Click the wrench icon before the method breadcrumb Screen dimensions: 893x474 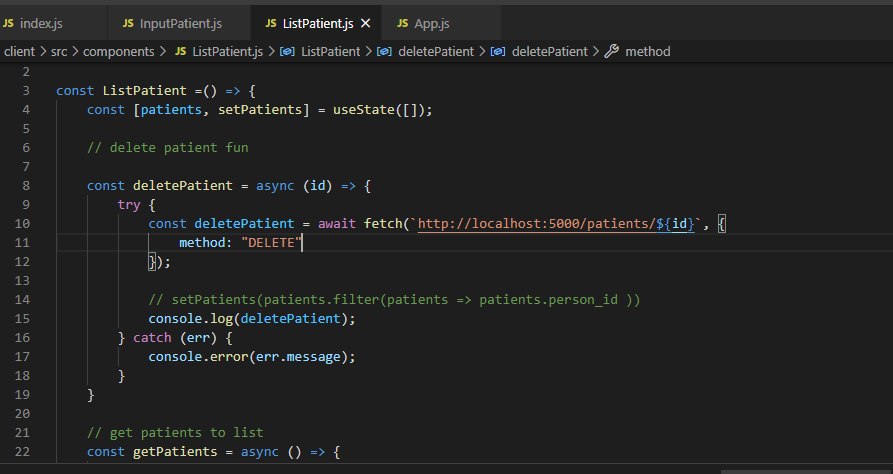(x=612, y=51)
